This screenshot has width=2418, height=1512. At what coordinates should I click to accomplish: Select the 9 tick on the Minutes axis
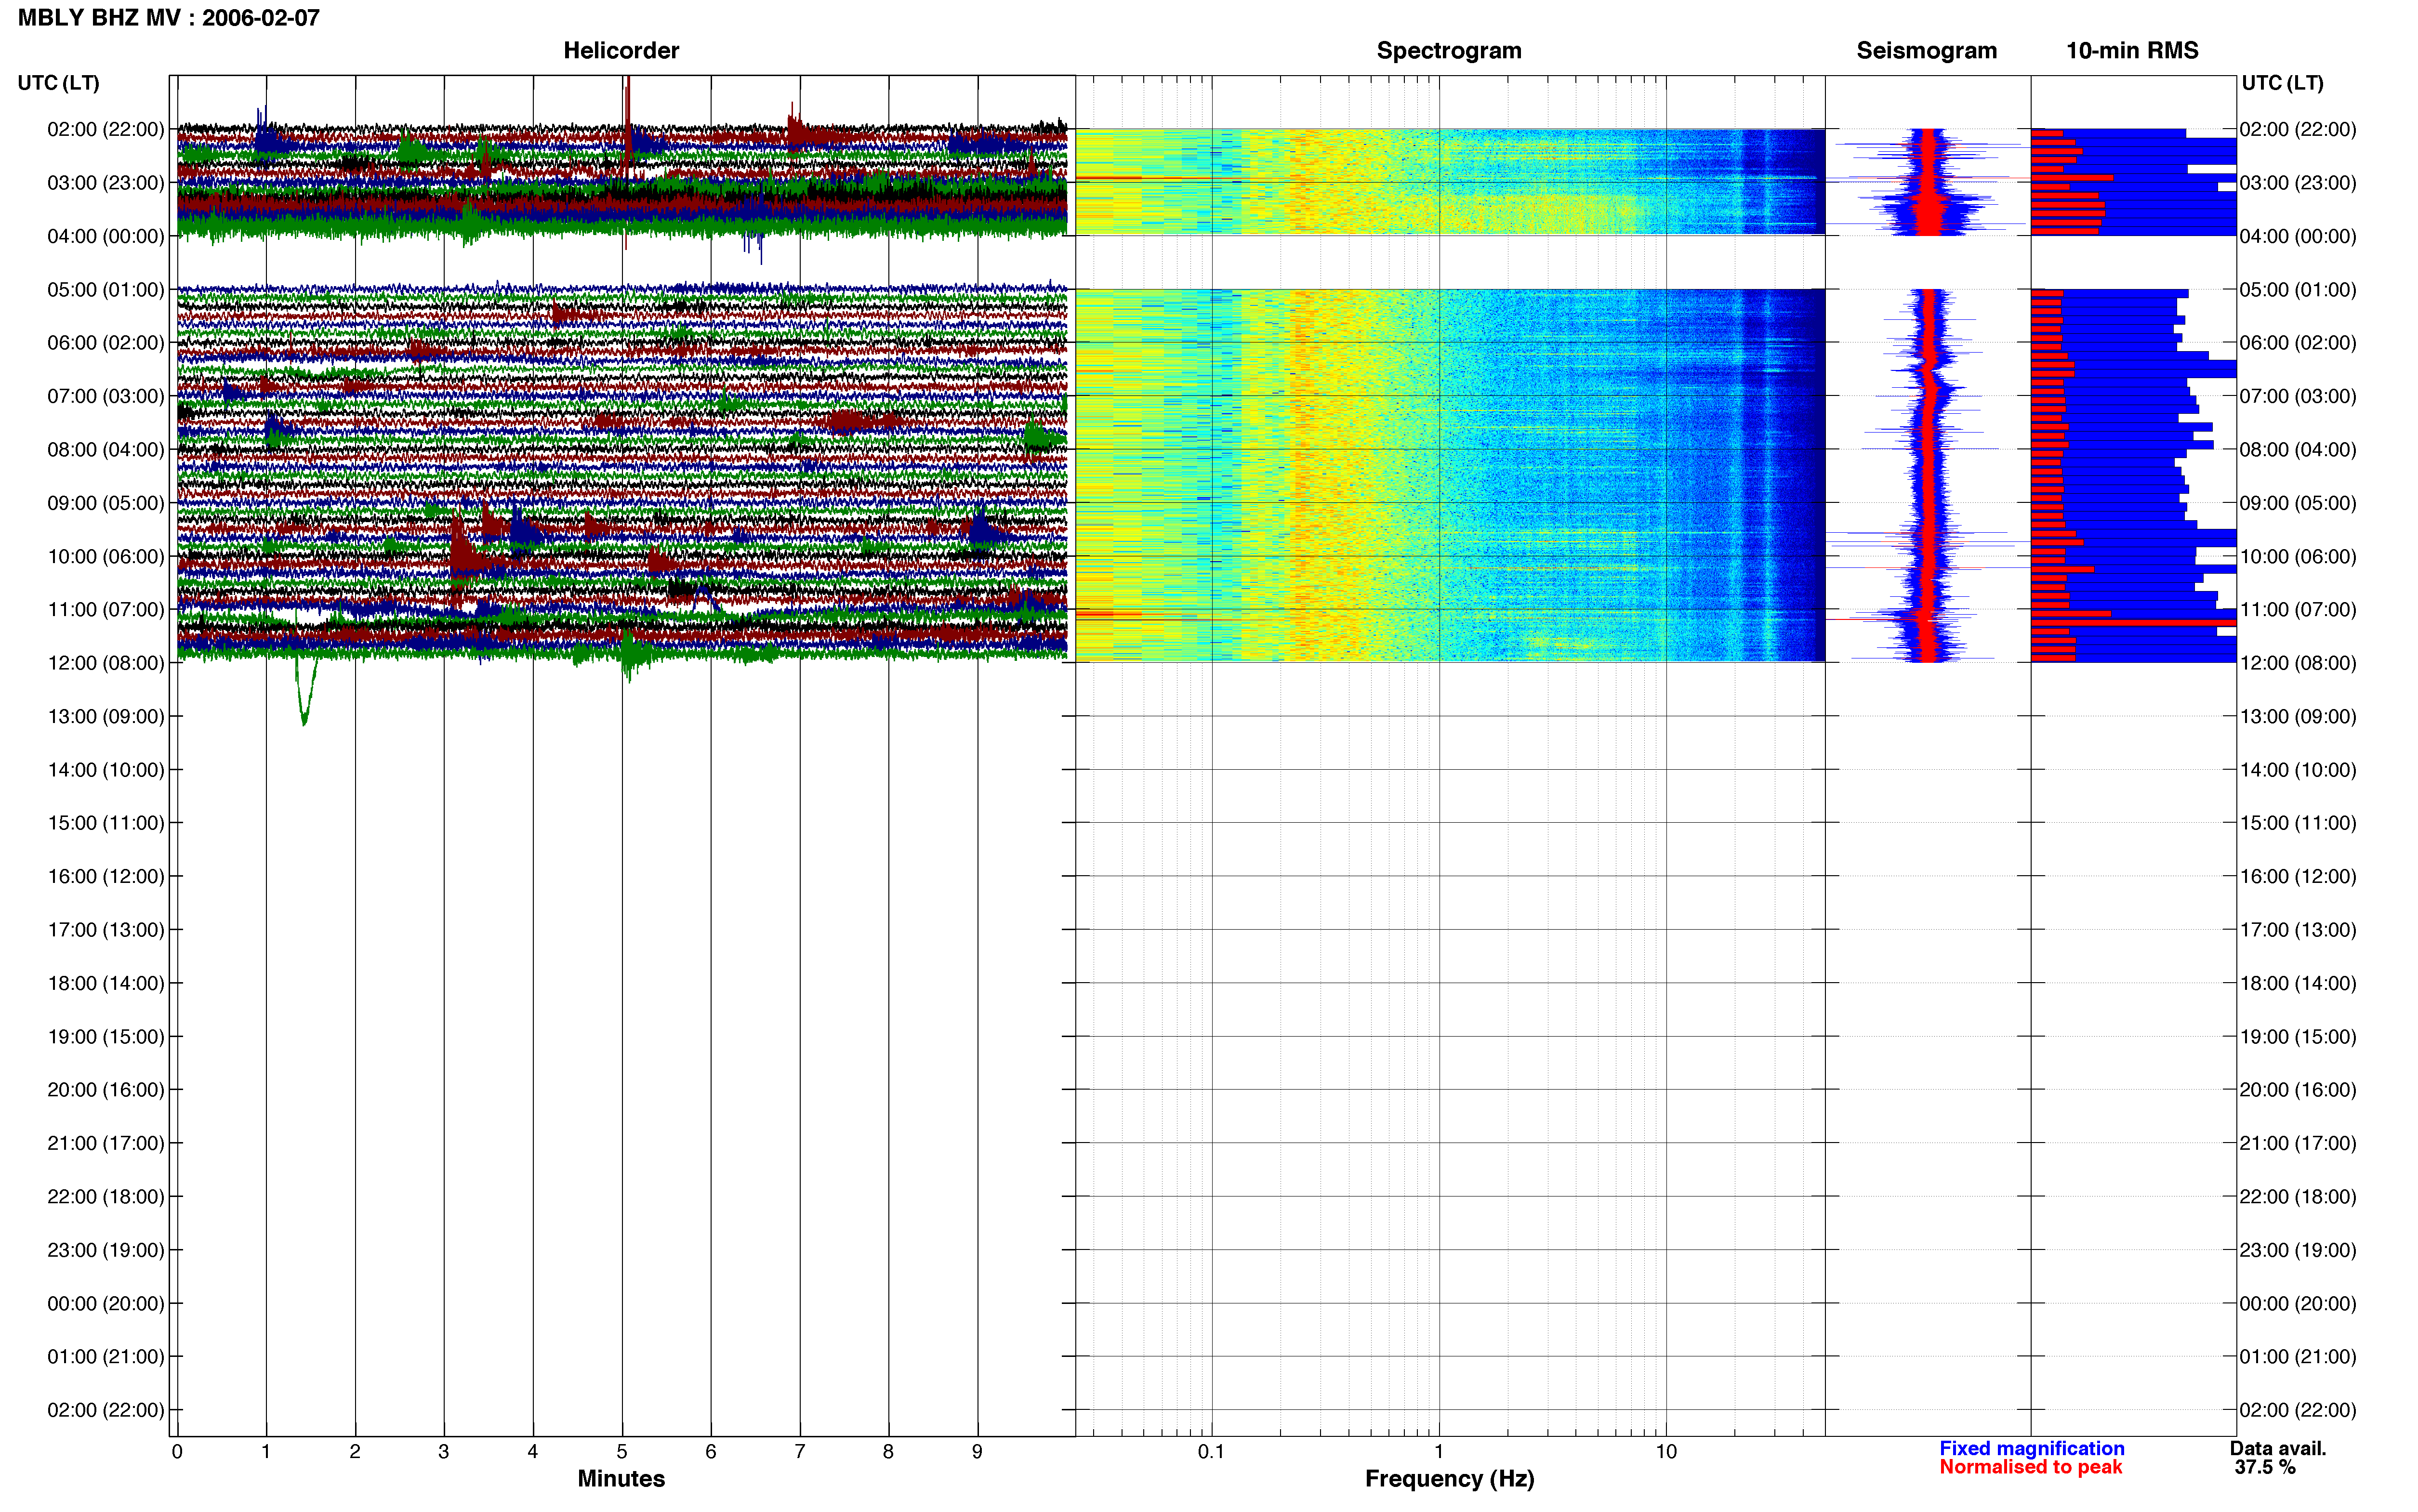point(977,1452)
